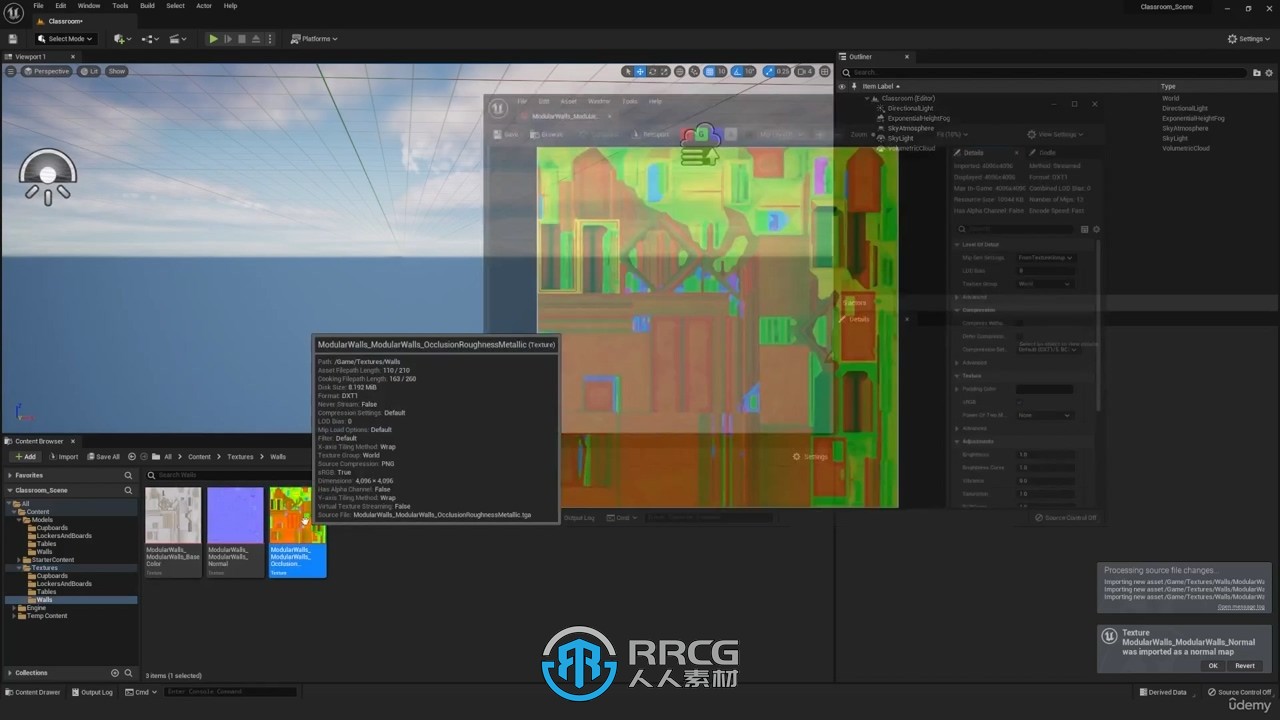
Task: Expand the Engine folder
Action: point(13,608)
